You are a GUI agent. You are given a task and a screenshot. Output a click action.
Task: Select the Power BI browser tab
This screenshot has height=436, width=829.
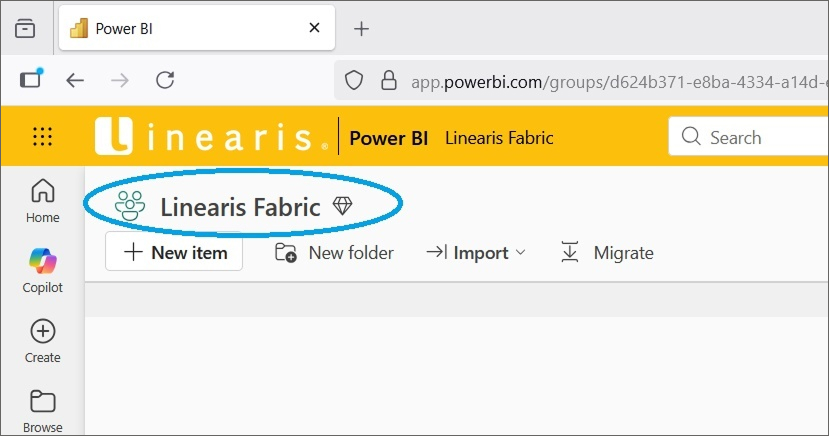click(x=180, y=28)
